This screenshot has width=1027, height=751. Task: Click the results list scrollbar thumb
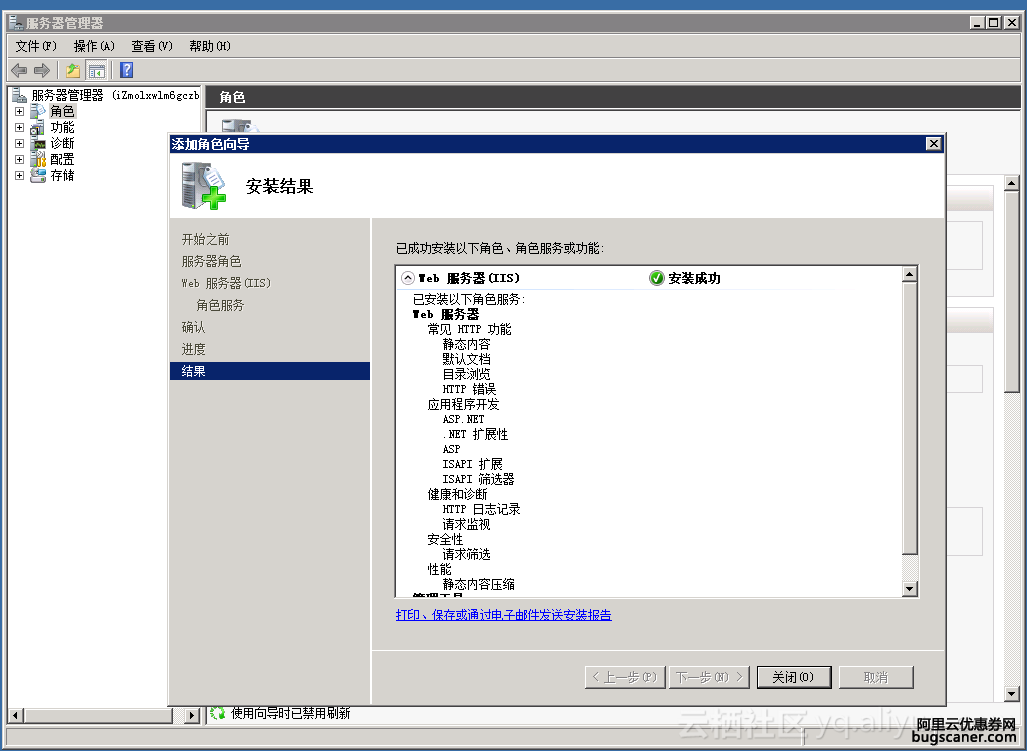pyautogui.click(x=909, y=418)
